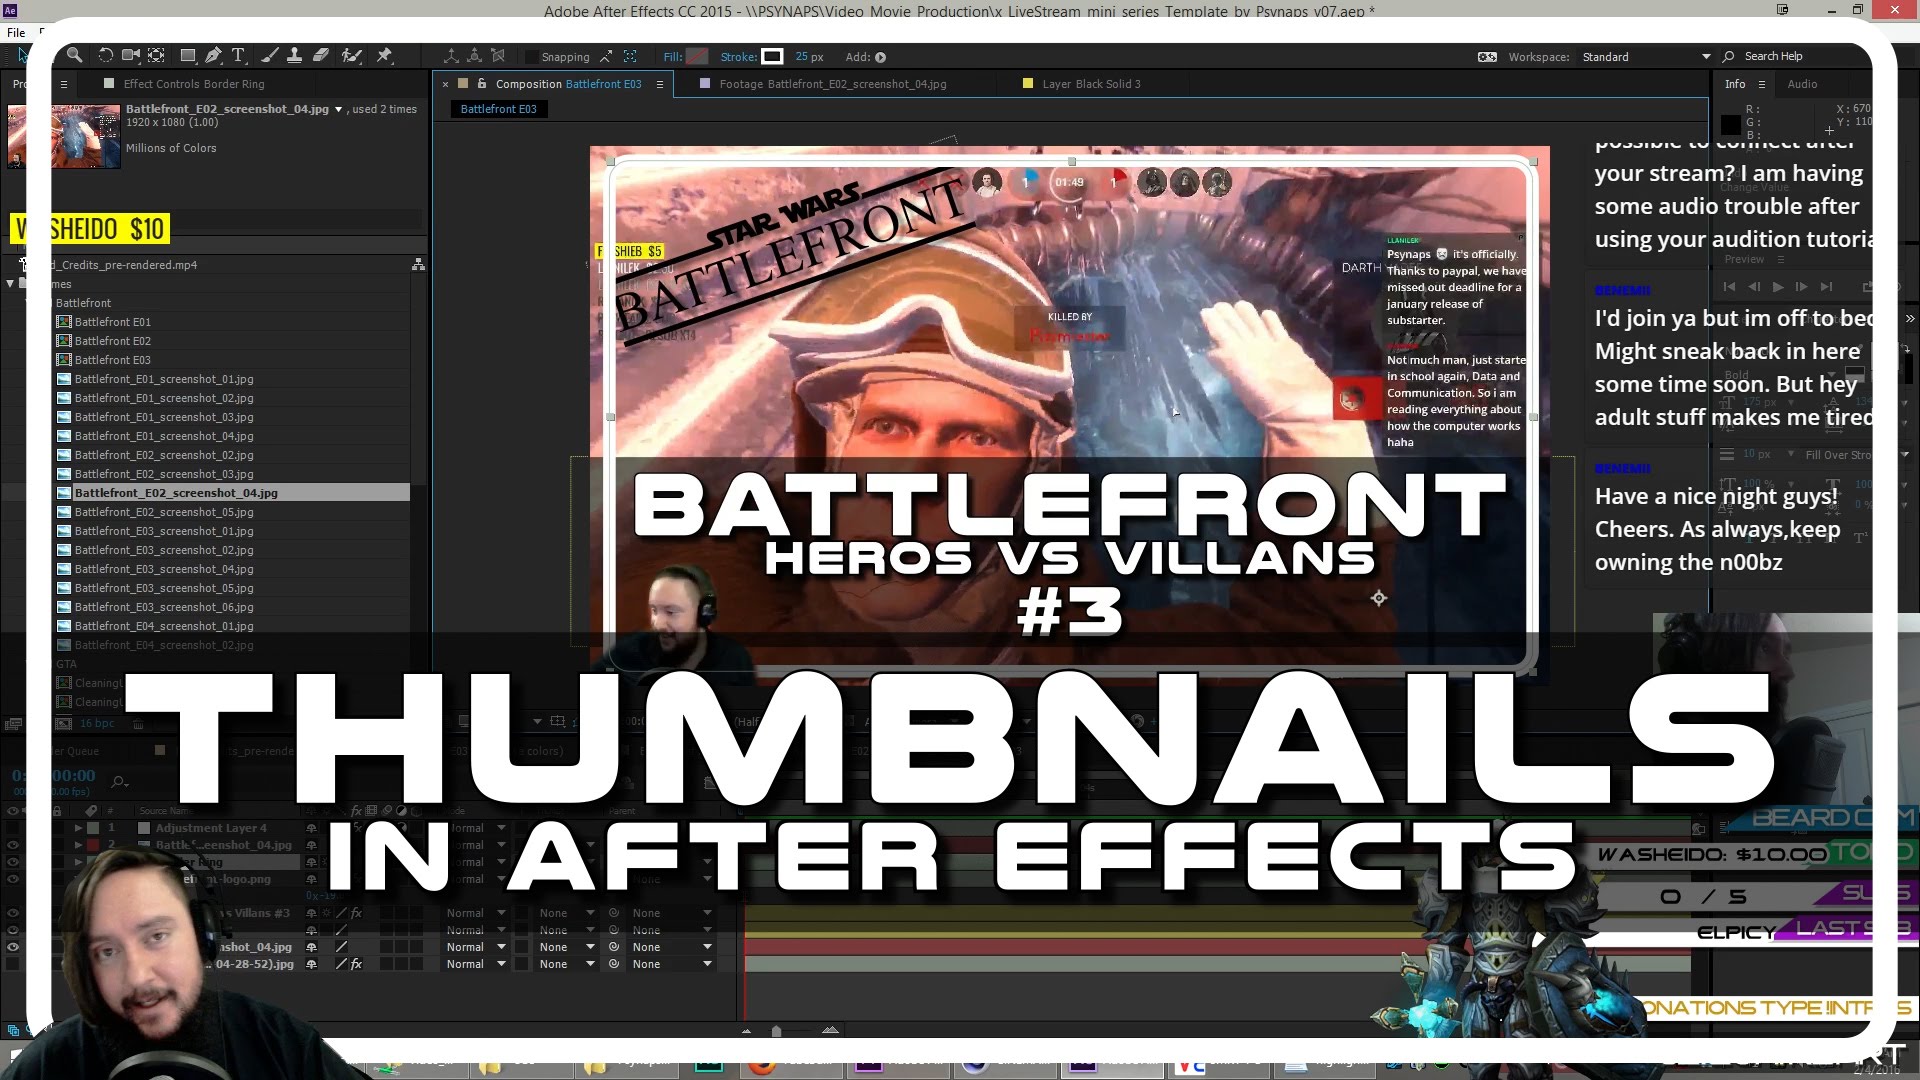Click the snap collapsed-layers icon beside Snapping
Image resolution: width=1920 pixels, height=1080 pixels.
click(x=606, y=57)
